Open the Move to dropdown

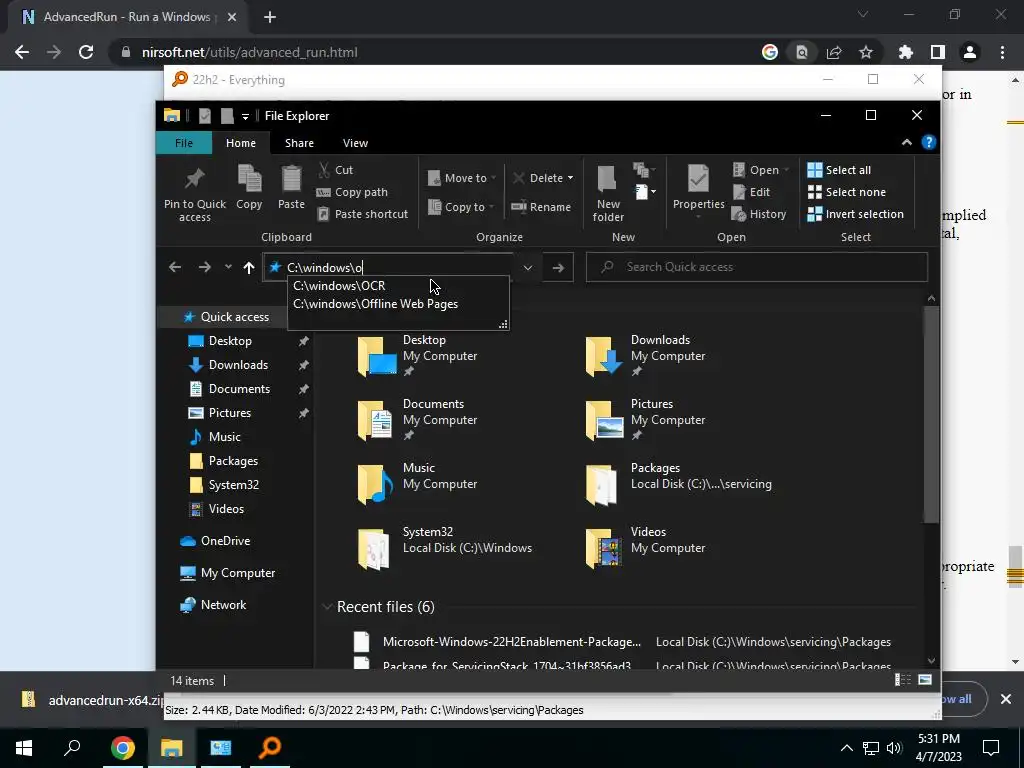tap(462, 178)
